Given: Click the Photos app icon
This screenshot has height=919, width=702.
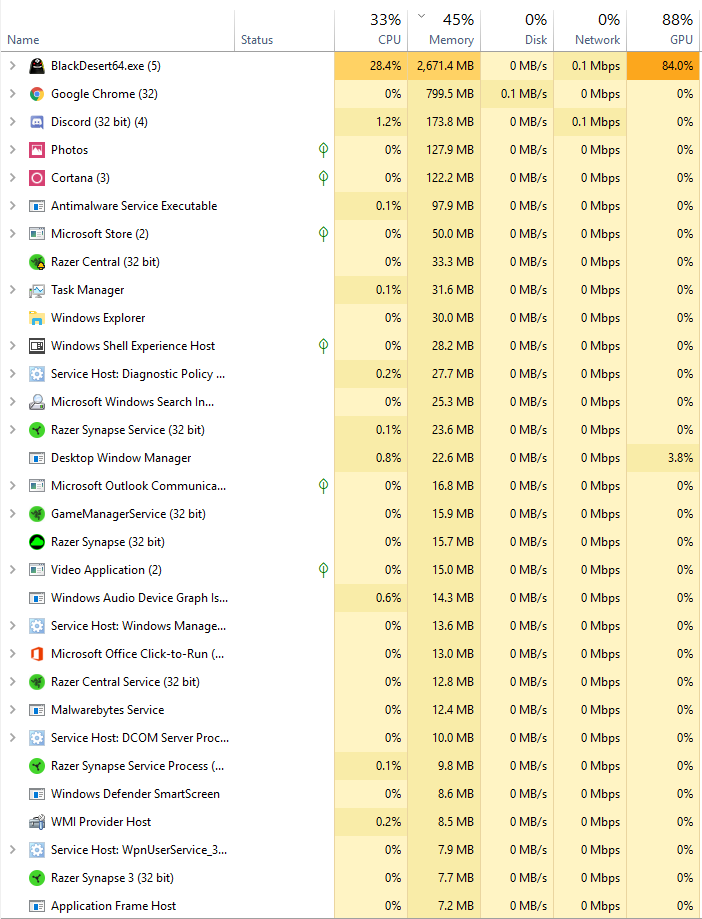Looking at the screenshot, I should tap(37, 150).
